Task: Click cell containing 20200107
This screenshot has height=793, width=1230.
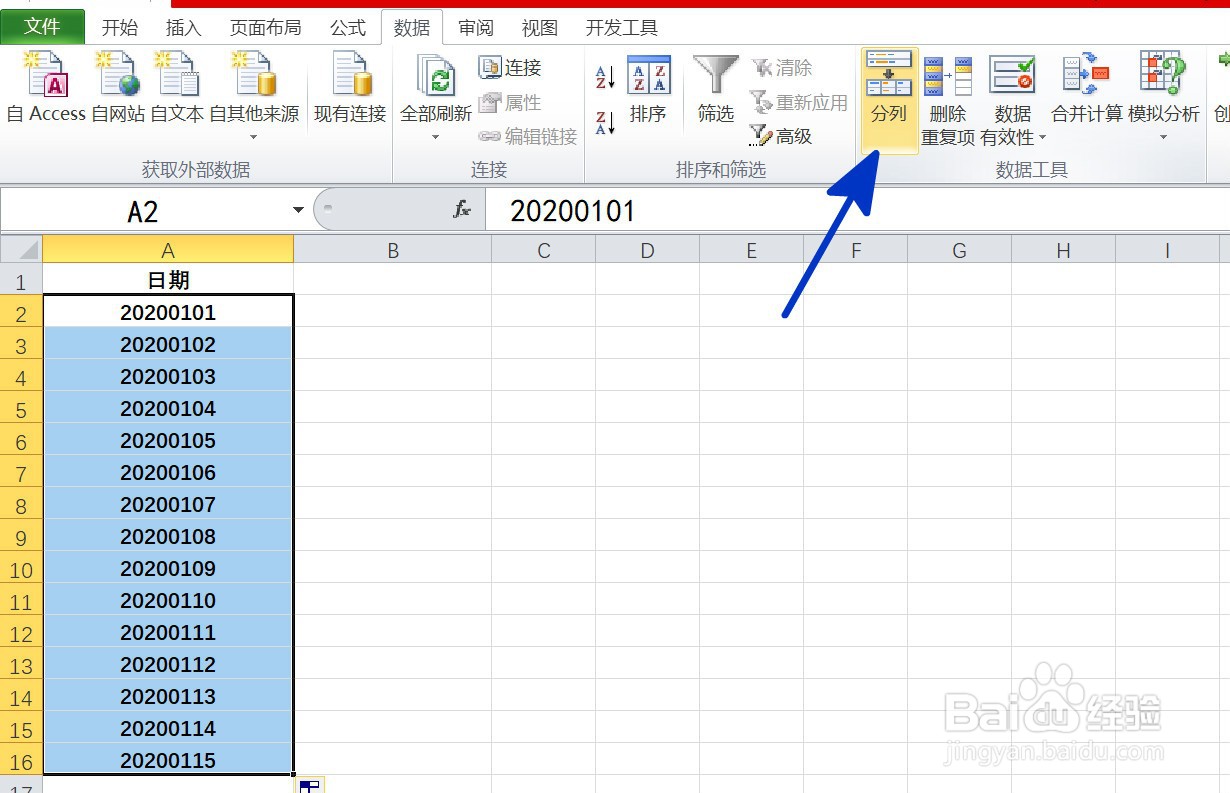Action: (x=168, y=504)
